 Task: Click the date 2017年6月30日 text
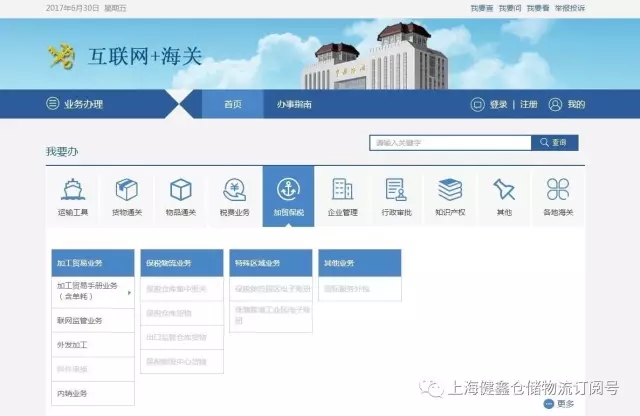coord(72,8)
